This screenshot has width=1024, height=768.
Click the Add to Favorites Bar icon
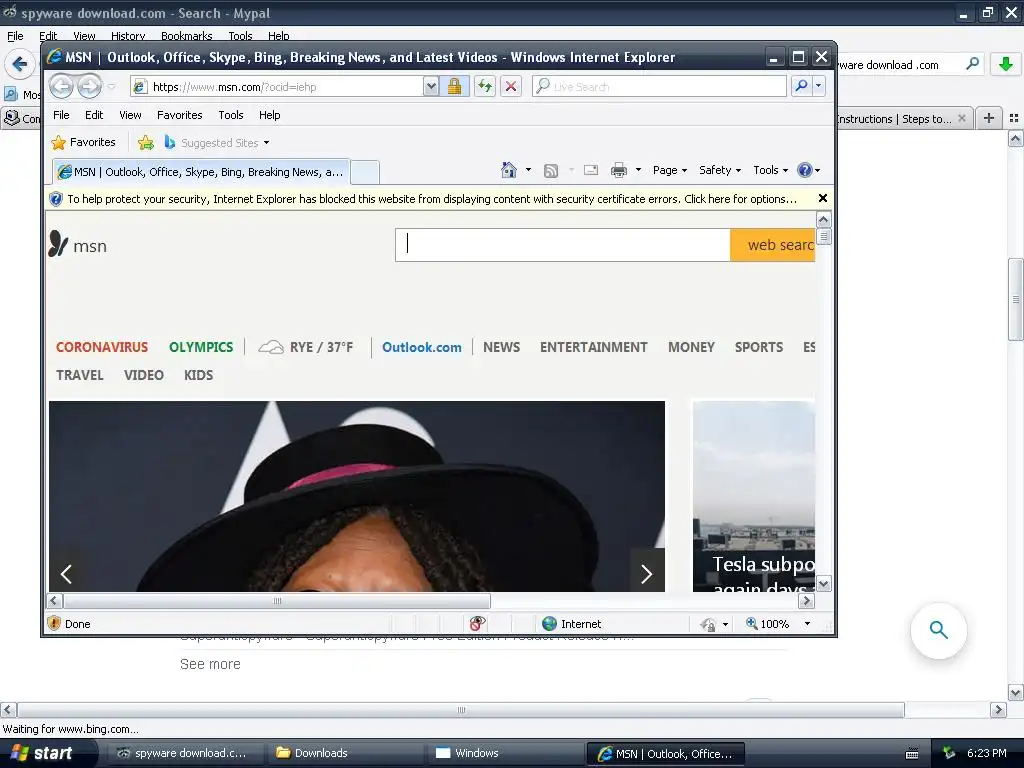[146, 142]
